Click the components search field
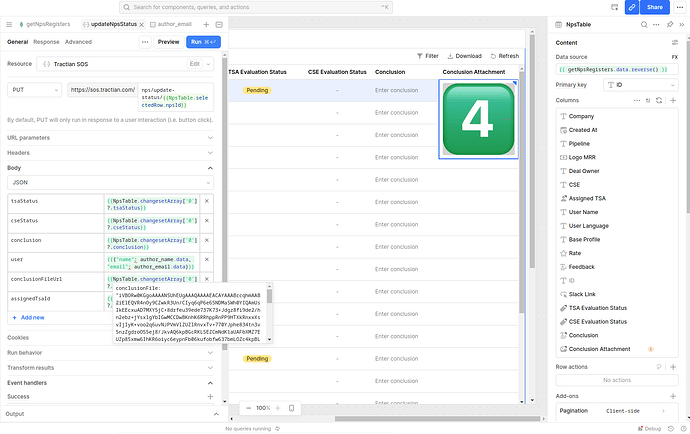Image resolution: width=690 pixels, height=434 pixels. point(256,7)
